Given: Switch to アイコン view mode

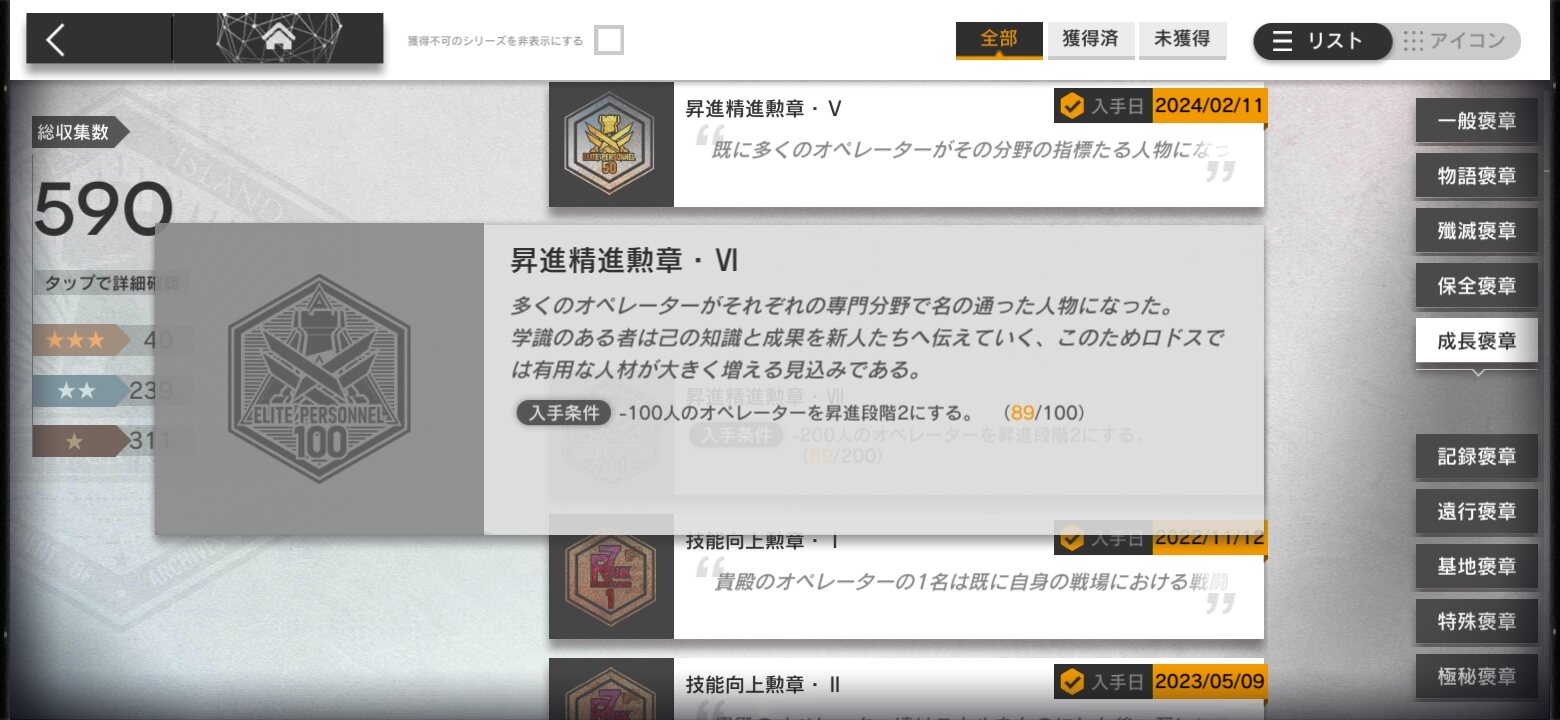Looking at the screenshot, I should tap(1457, 41).
